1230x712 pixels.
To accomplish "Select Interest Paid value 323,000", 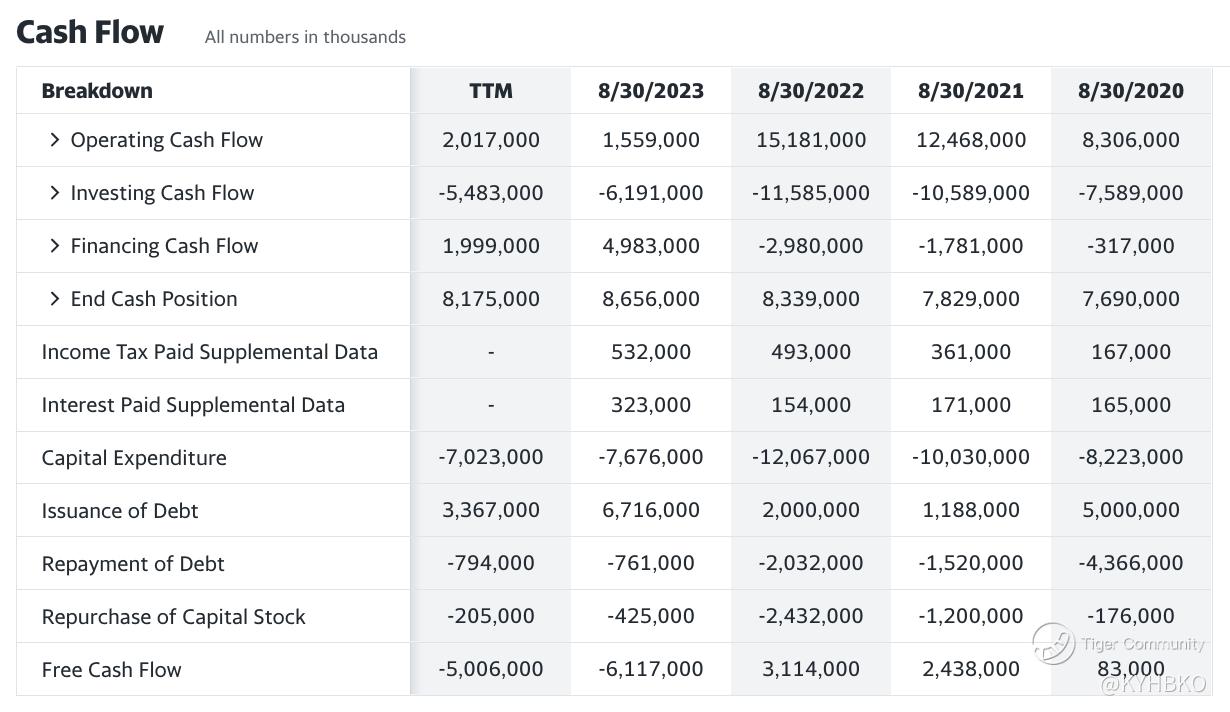I will (x=651, y=405).
